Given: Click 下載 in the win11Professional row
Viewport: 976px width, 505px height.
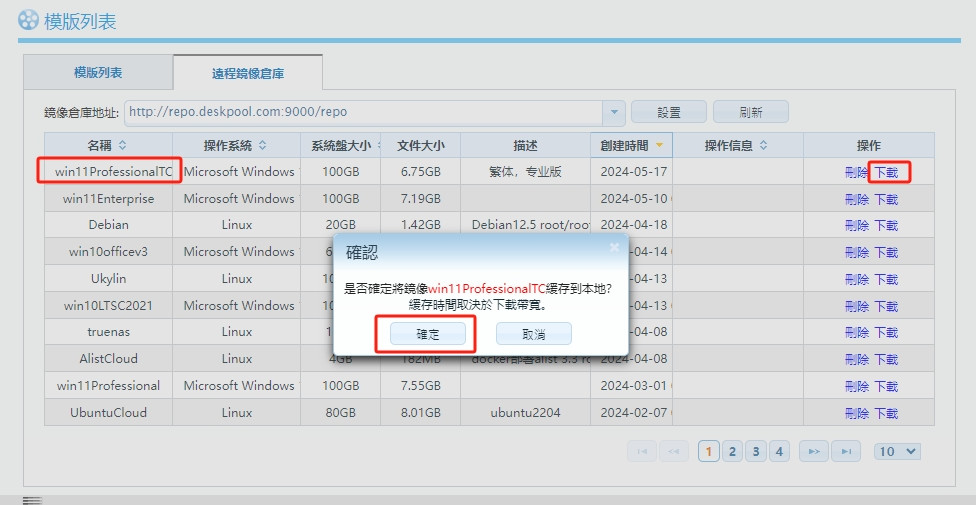Looking at the screenshot, I should [x=886, y=386].
